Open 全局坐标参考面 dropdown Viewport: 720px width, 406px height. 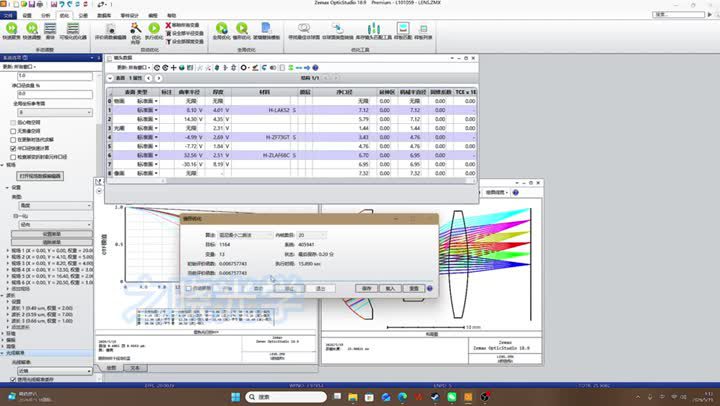(x=55, y=112)
